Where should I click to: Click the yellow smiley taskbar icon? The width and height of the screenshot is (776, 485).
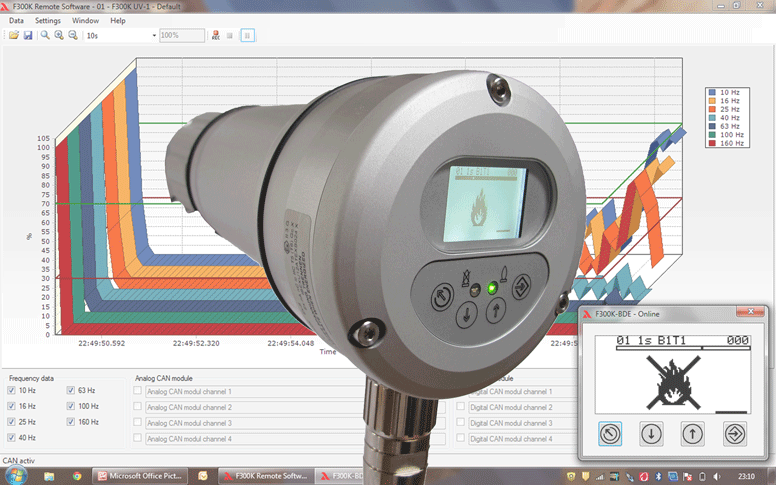203,476
